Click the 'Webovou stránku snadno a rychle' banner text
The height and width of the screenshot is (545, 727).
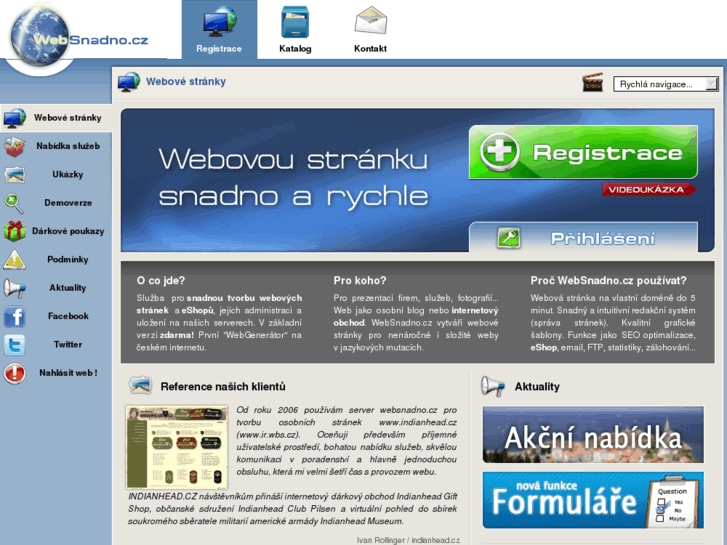[x=293, y=178]
